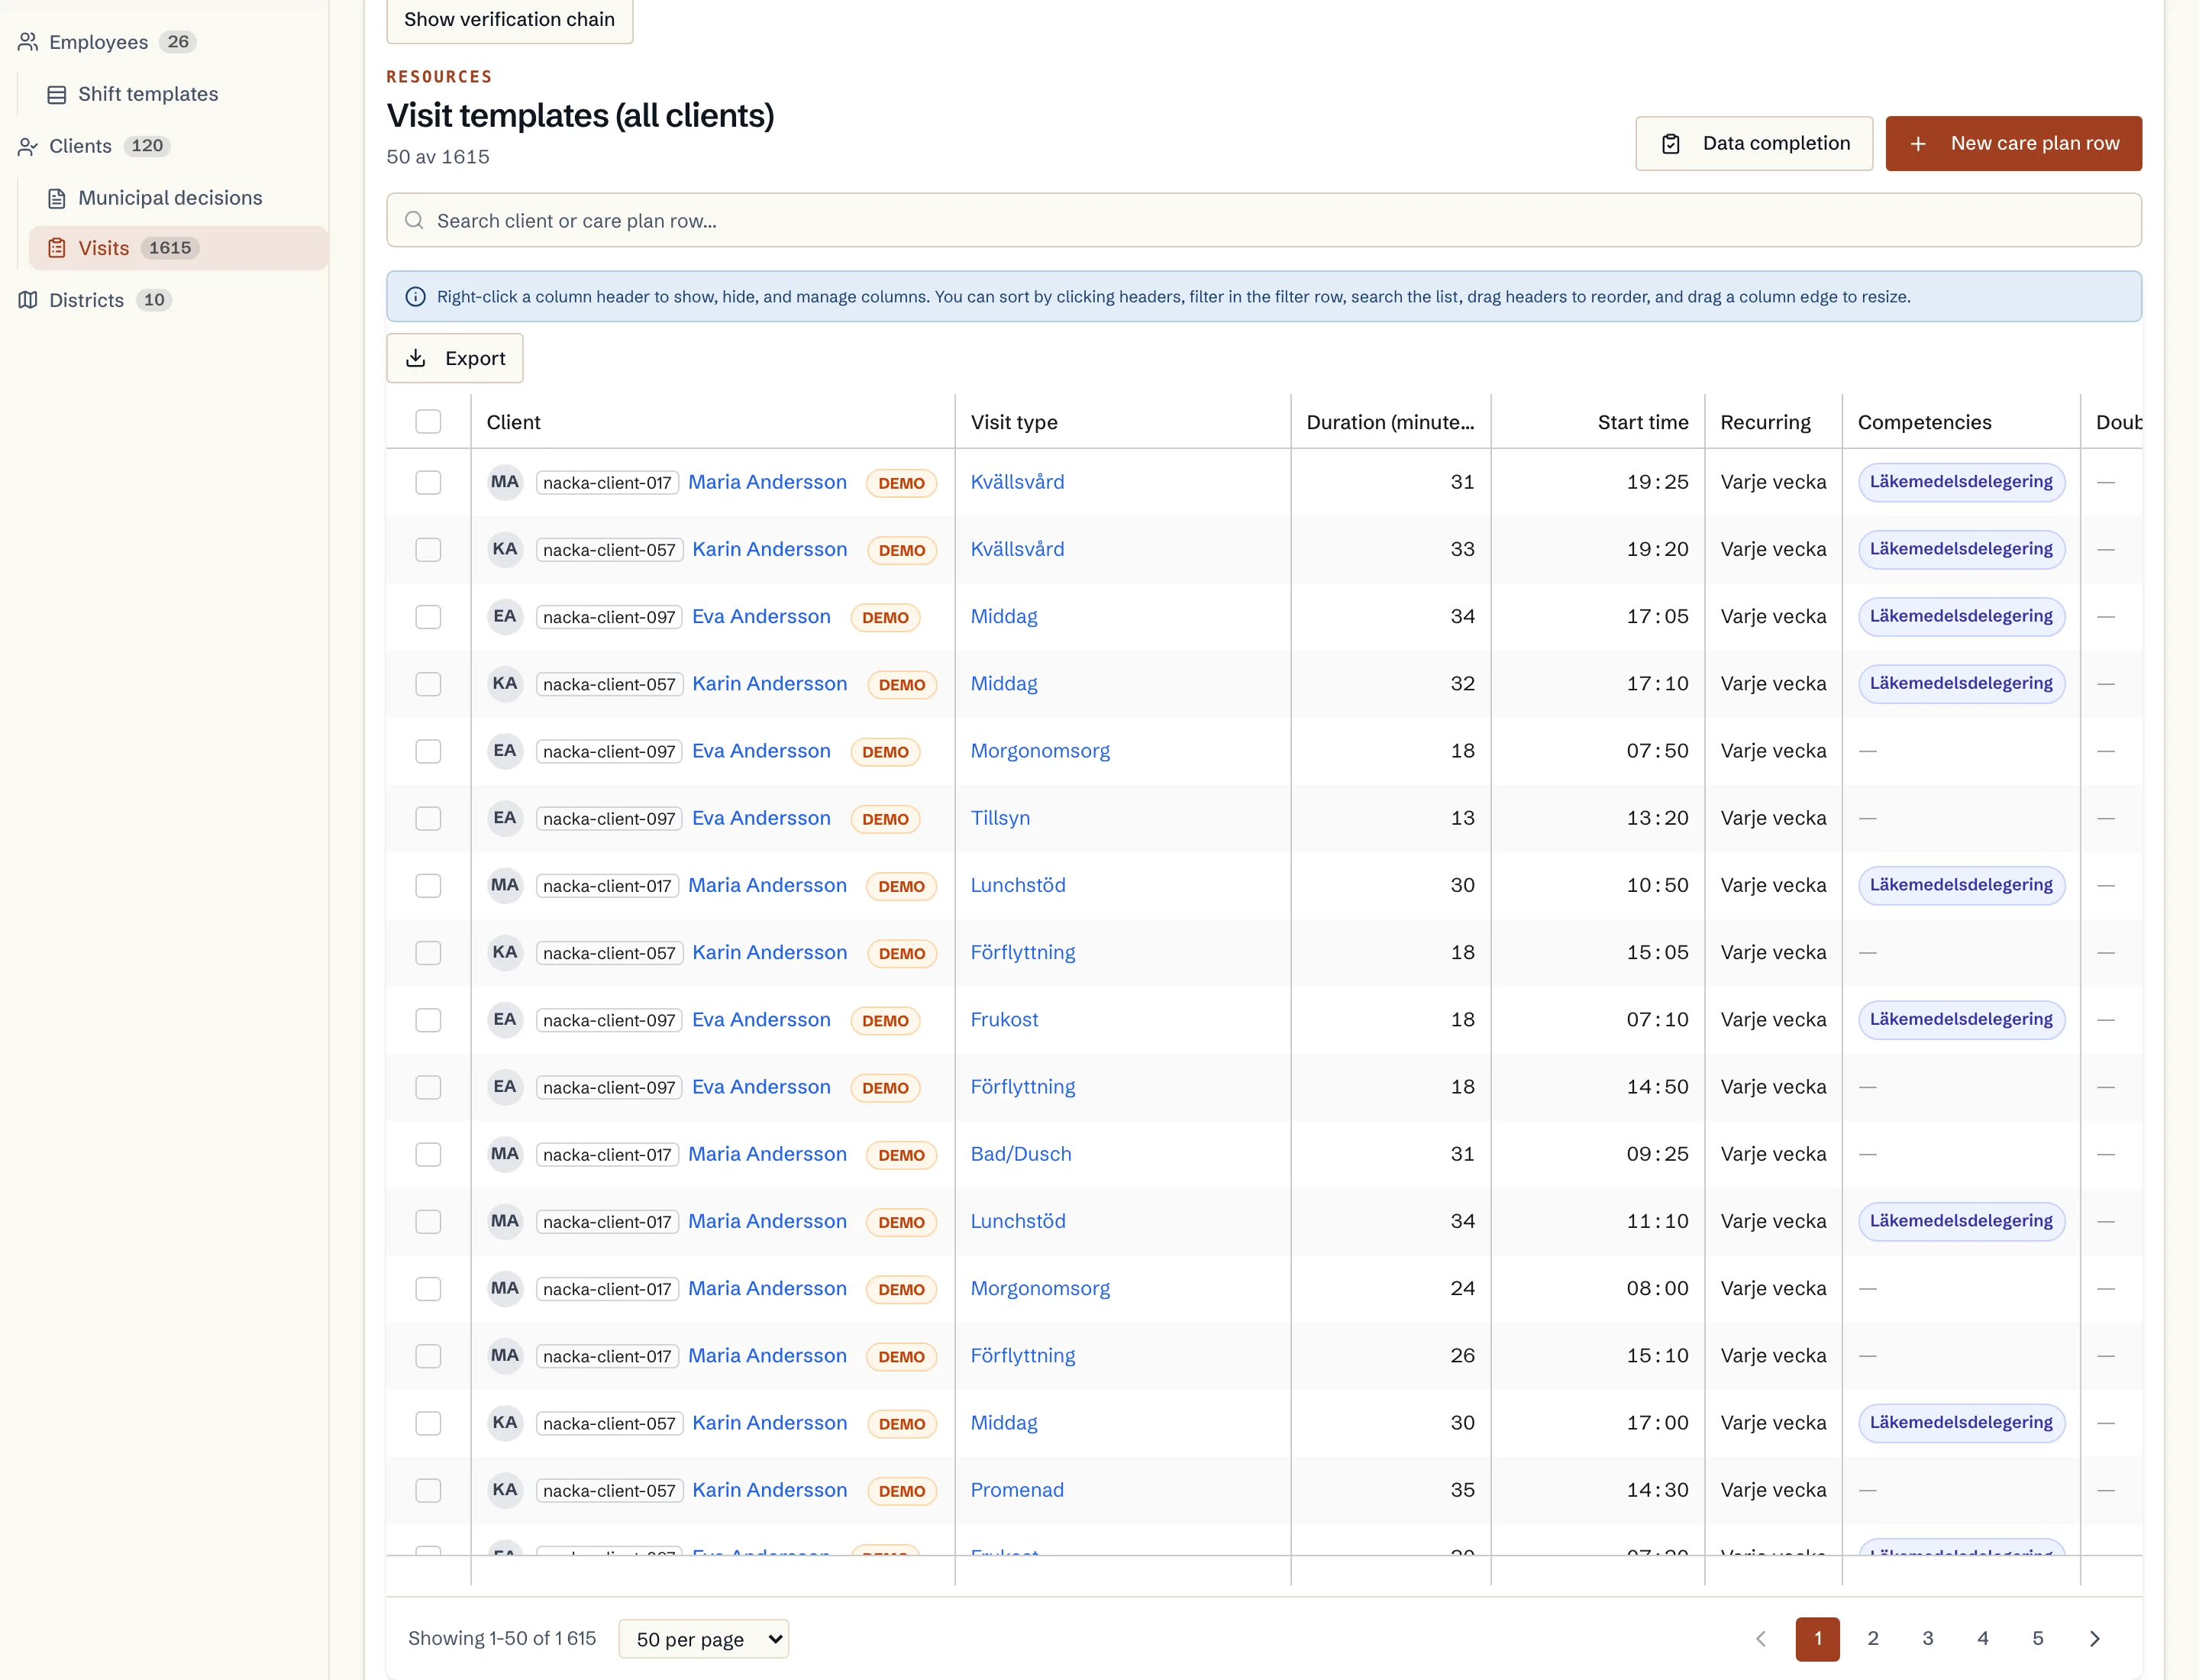Click the Districts map icon
The image size is (2199, 1680).
coord(28,300)
